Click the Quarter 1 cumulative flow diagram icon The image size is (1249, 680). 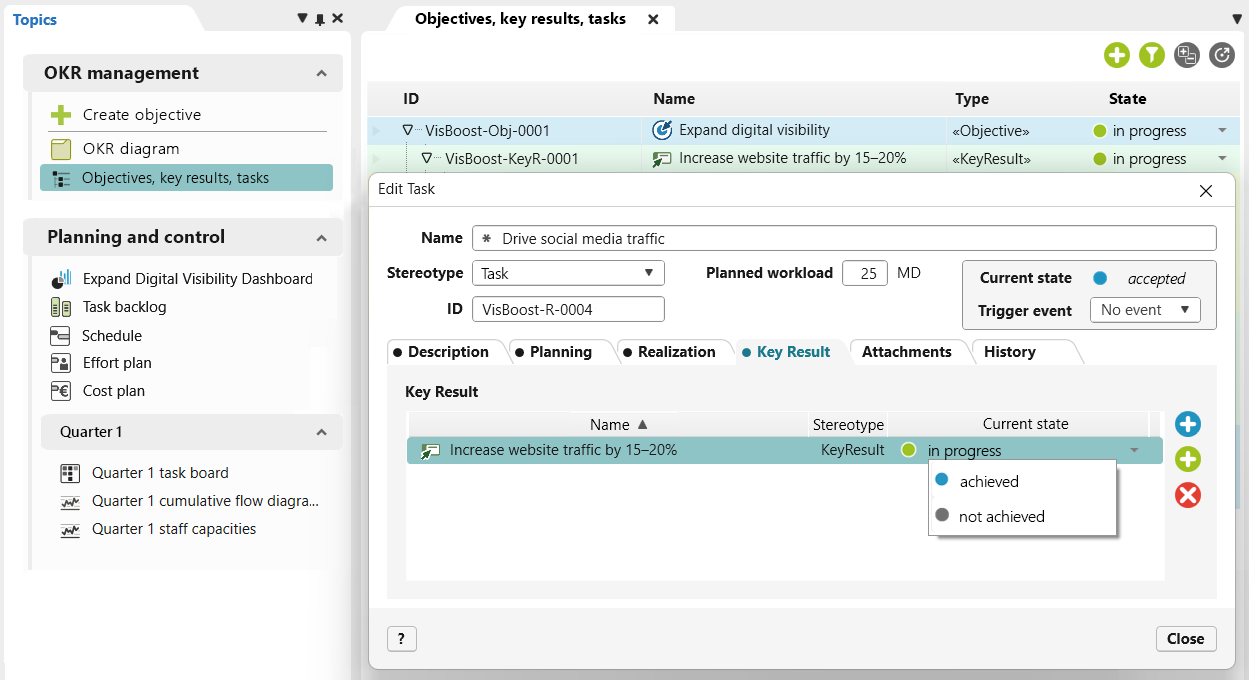[x=70, y=501]
